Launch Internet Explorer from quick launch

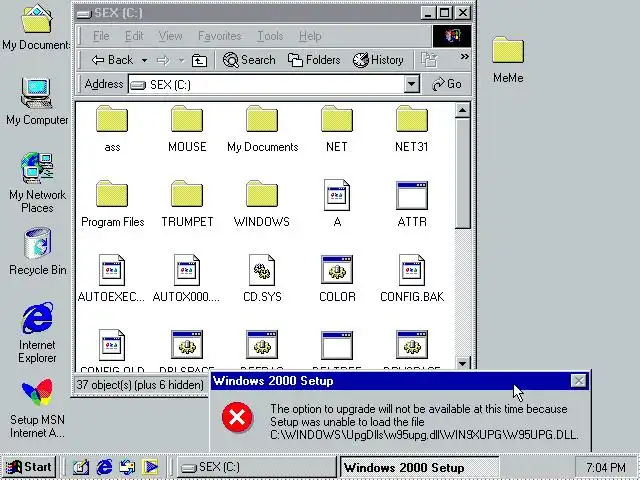[104, 467]
